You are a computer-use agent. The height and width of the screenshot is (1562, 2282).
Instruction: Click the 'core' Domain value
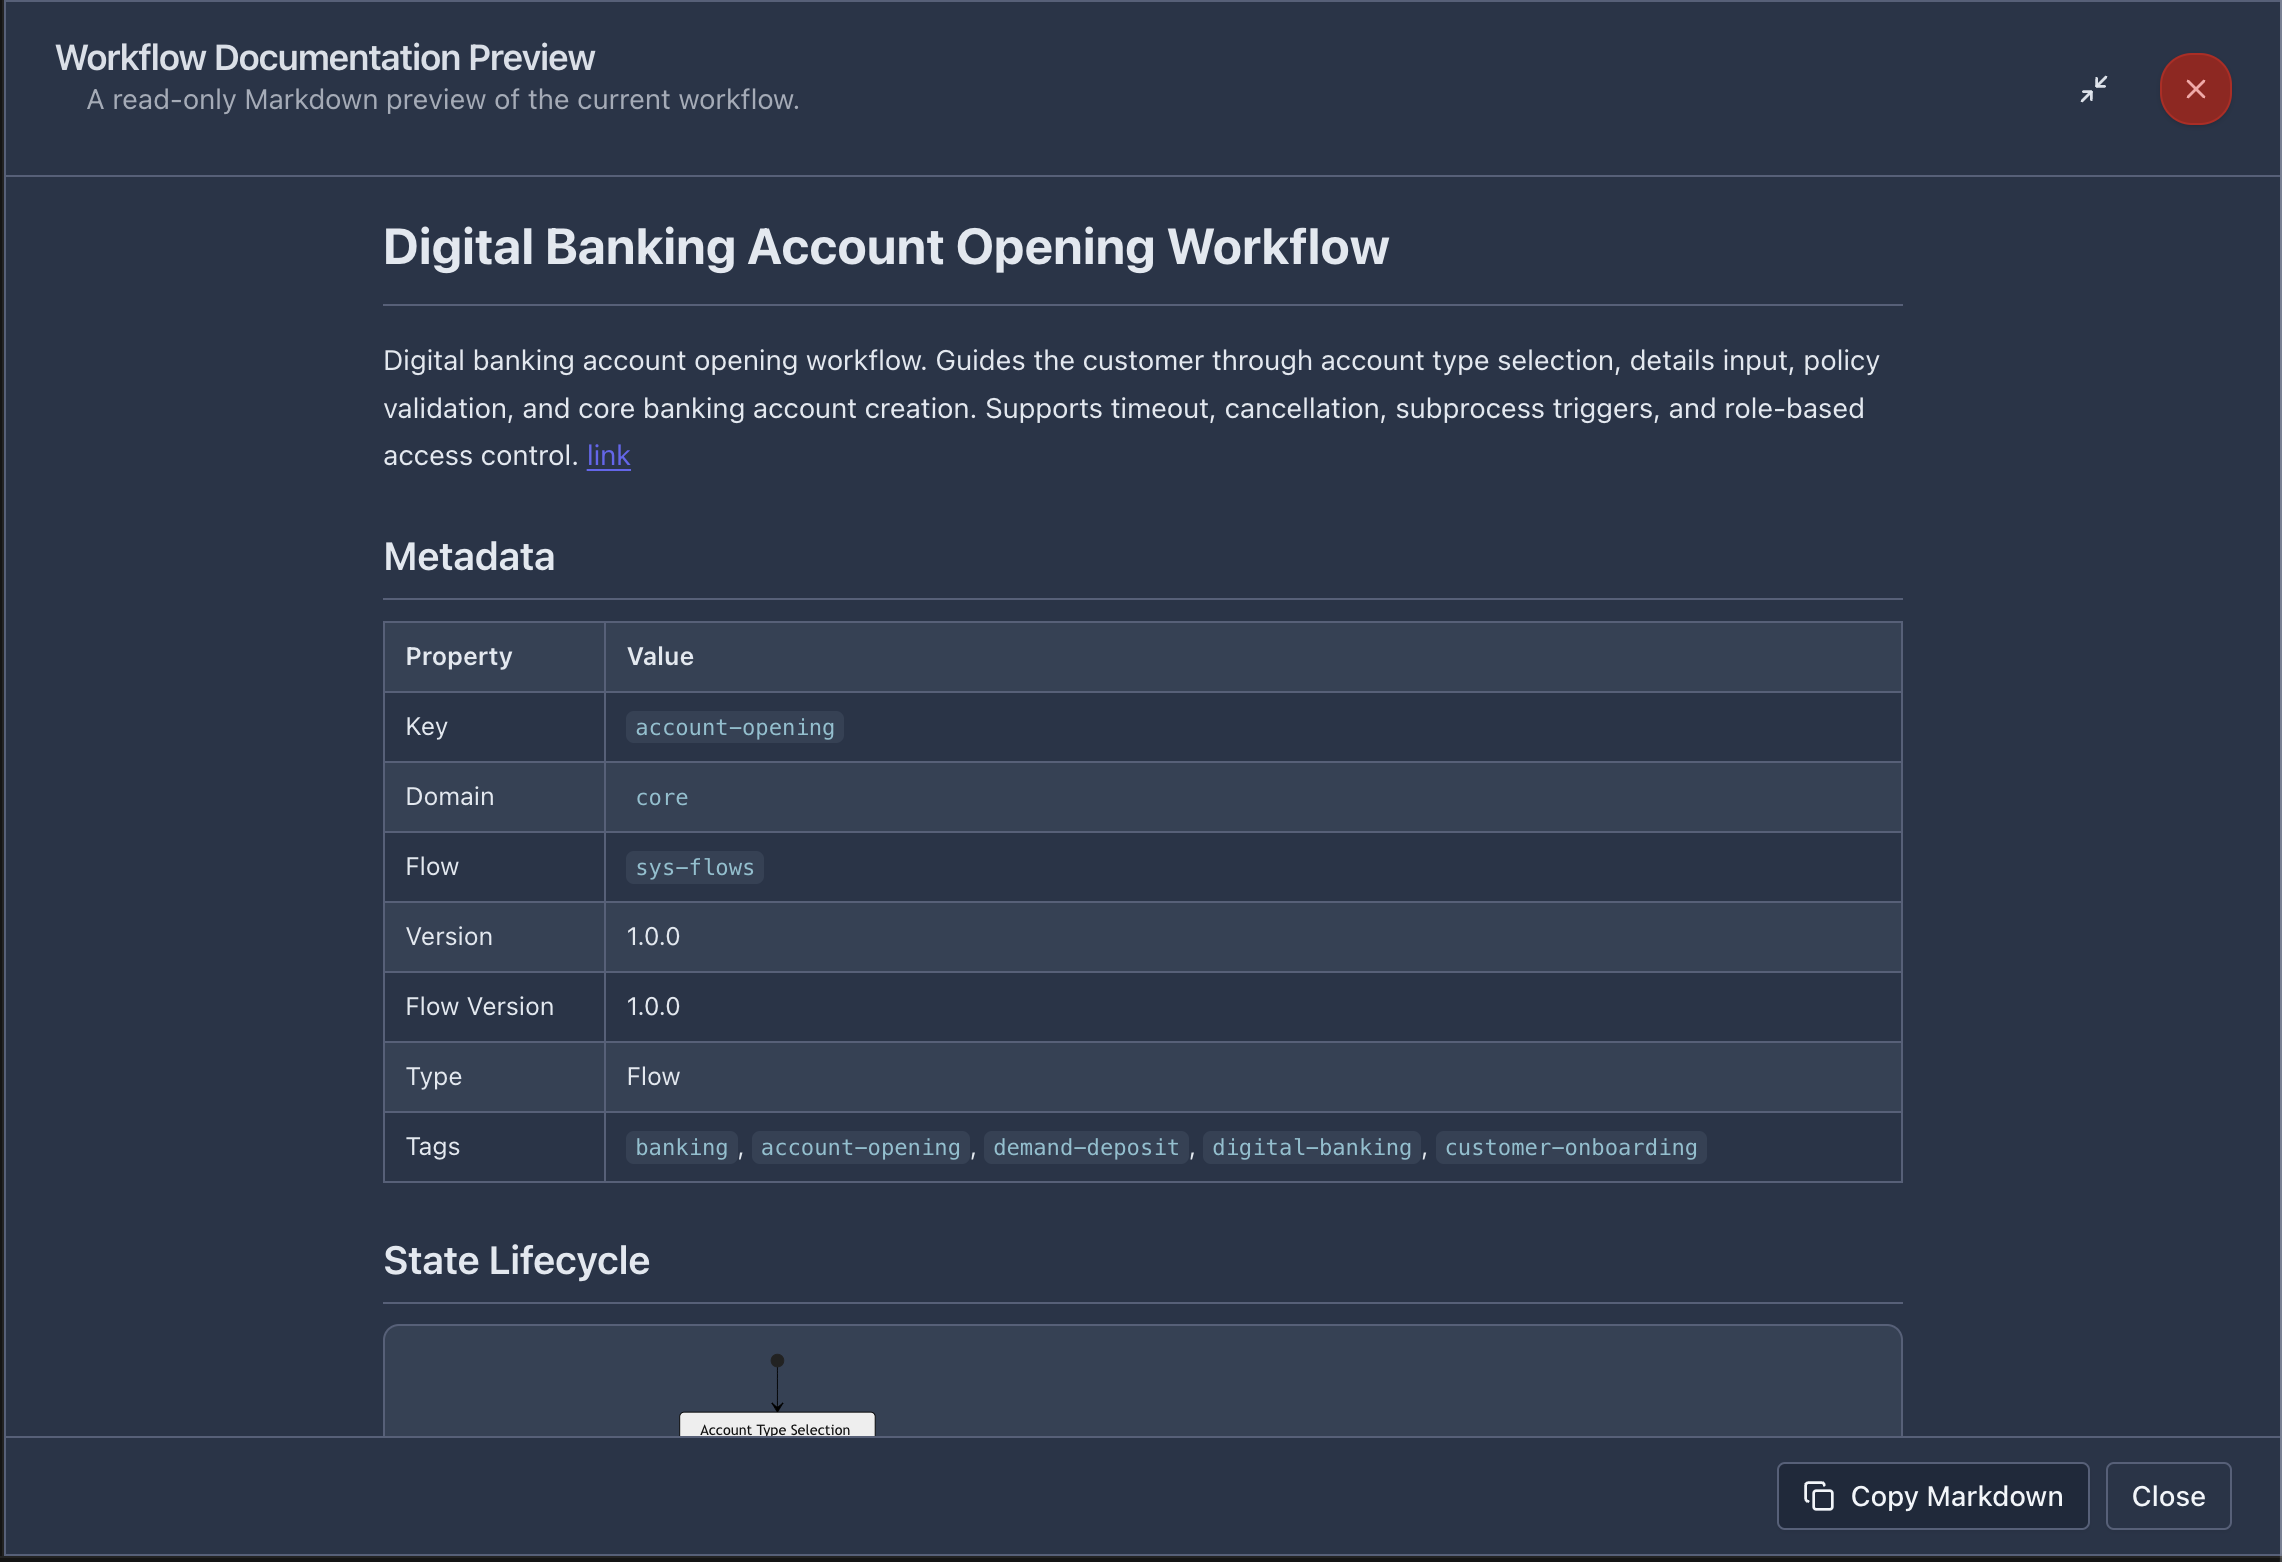(662, 797)
